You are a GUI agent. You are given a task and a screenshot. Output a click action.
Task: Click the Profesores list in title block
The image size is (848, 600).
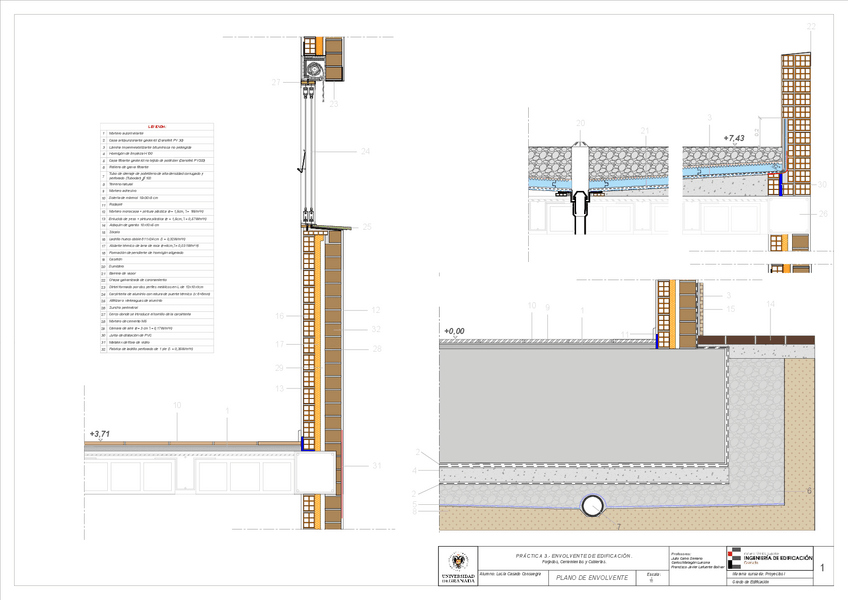tap(697, 561)
